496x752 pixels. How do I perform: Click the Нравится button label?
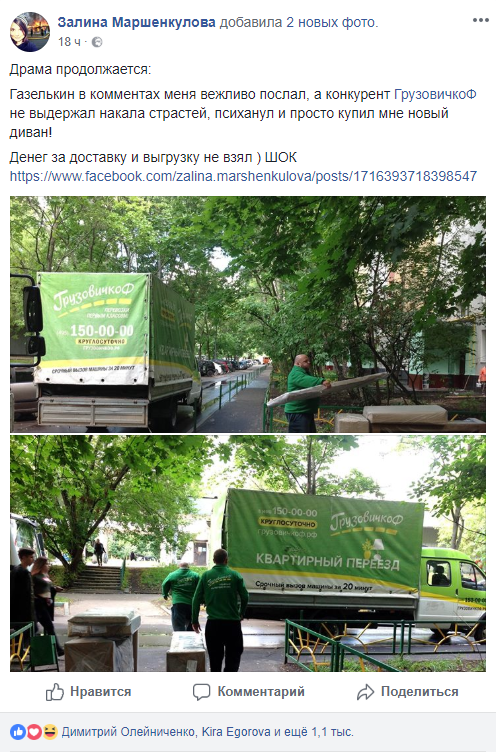(x=100, y=692)
